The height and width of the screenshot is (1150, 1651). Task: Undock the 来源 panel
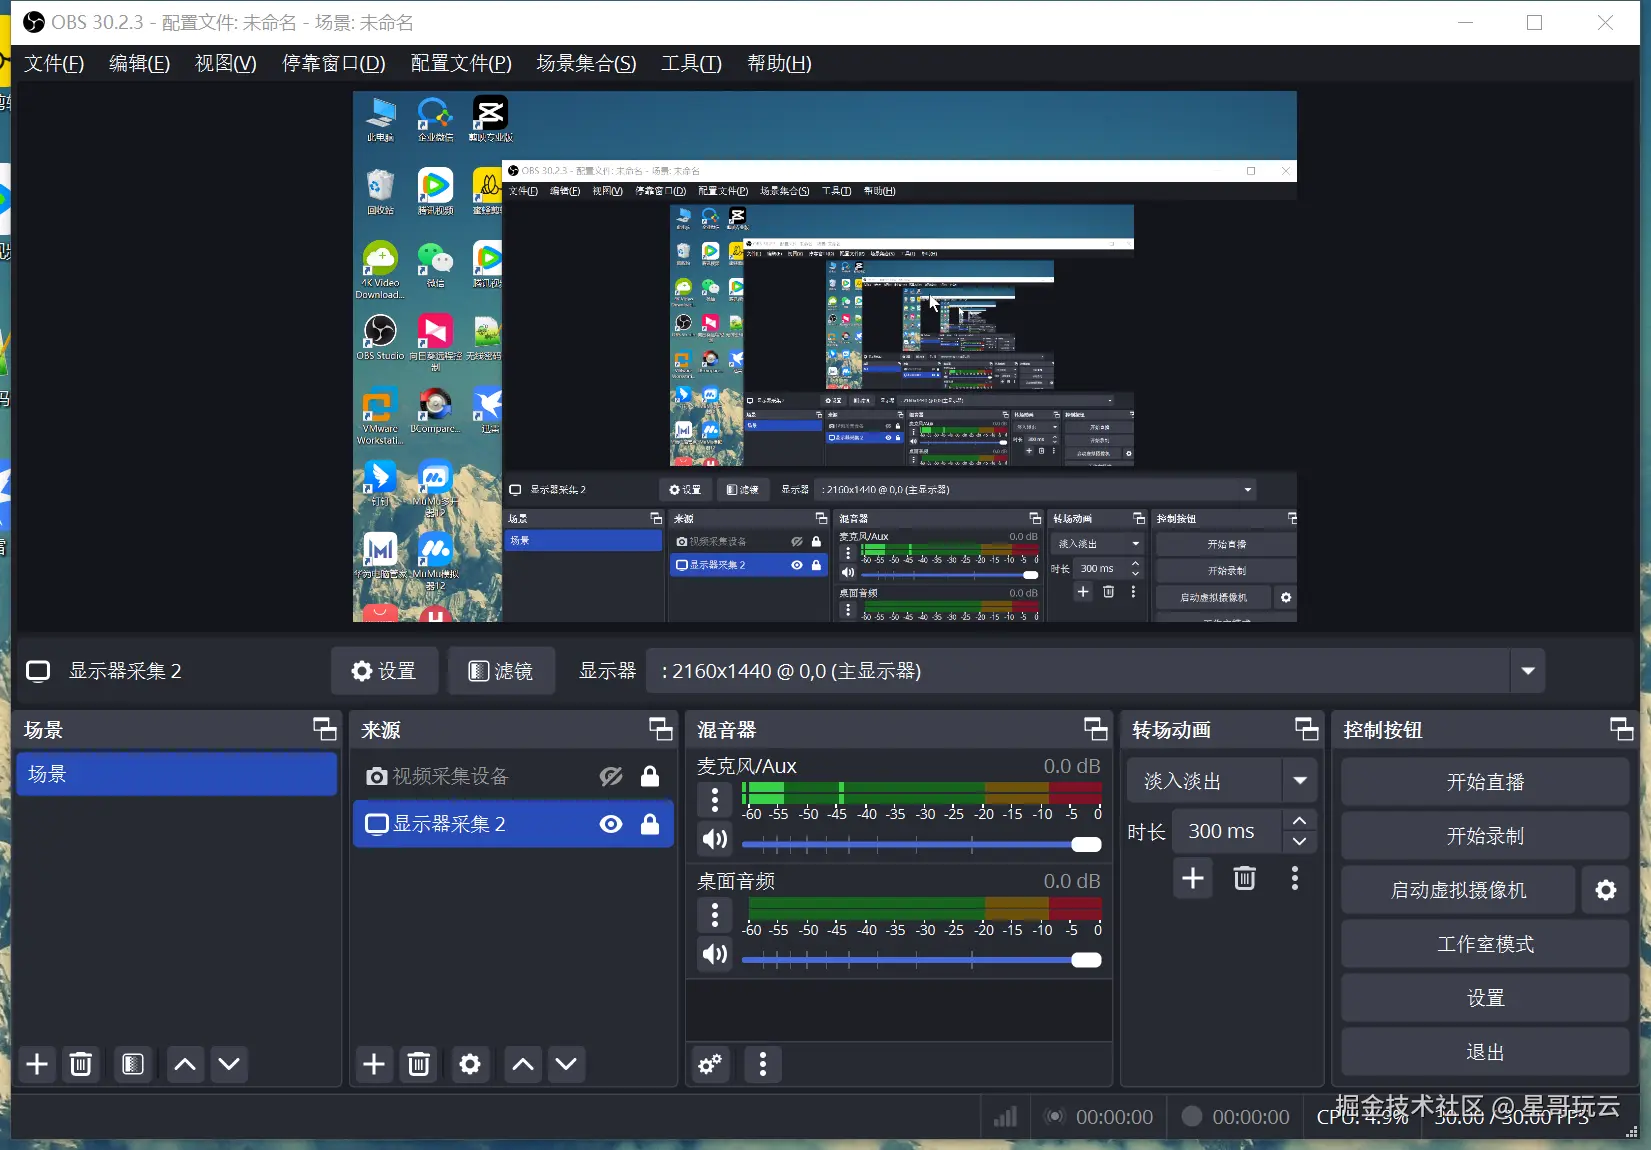coord(661,729)
